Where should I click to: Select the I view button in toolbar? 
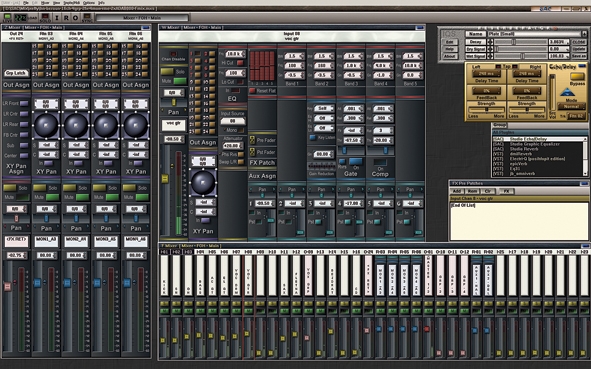coord(57,17)
